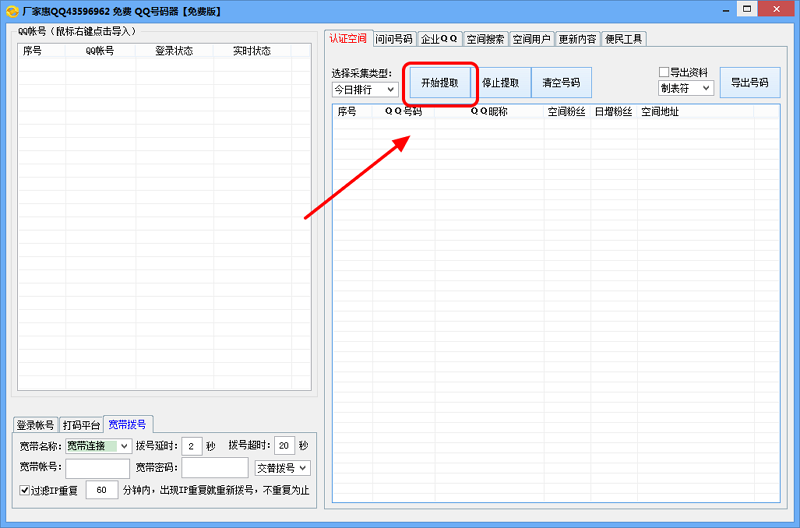Switch to the 登录帐号 tab
Image resolution: width=800 pixels, height=528 pixels.
(35, 425)
